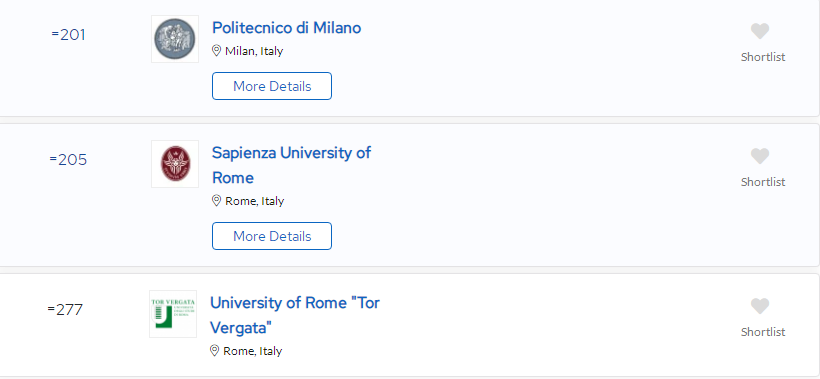View More Details for Politecnico di Milano
This screenshot has width=820, height=379.
tap(272, 86)
